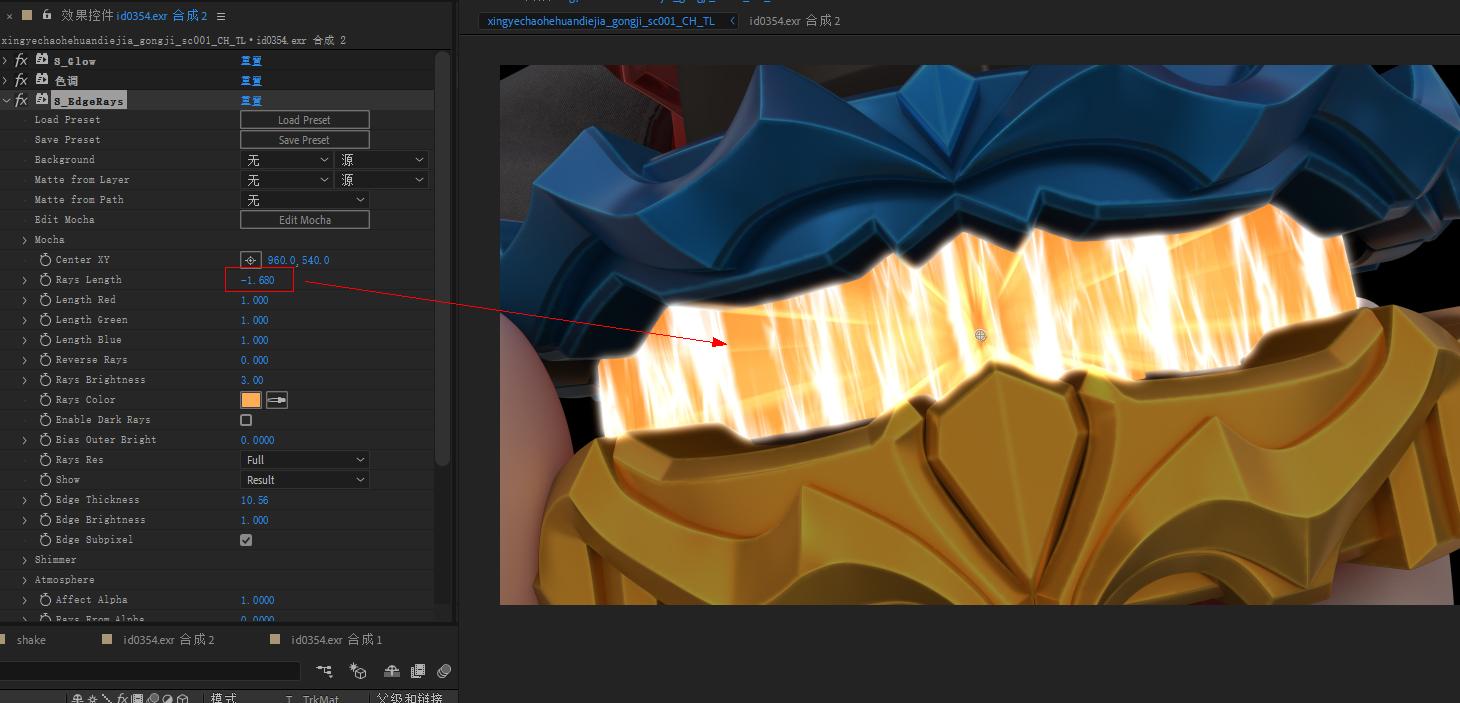Image resolution: width=1460 pixels, height=703 pixels.
Task: Open the Background source dropdown
Action: pyautogui.click(x=381, y=160)
